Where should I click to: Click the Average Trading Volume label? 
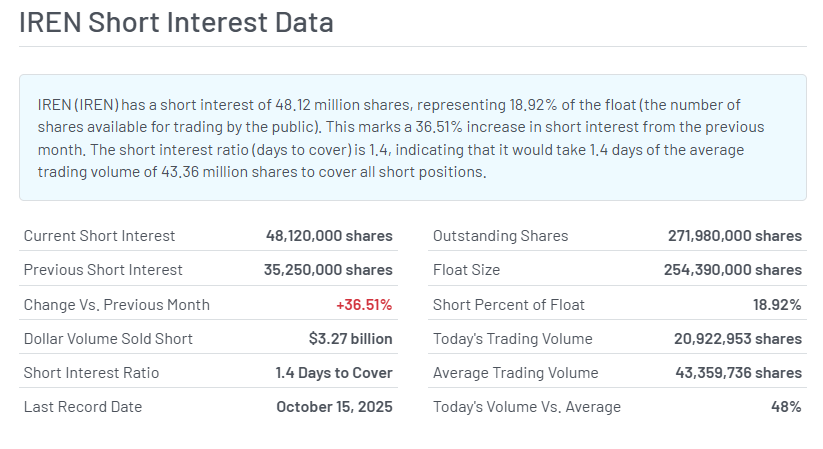515,372
